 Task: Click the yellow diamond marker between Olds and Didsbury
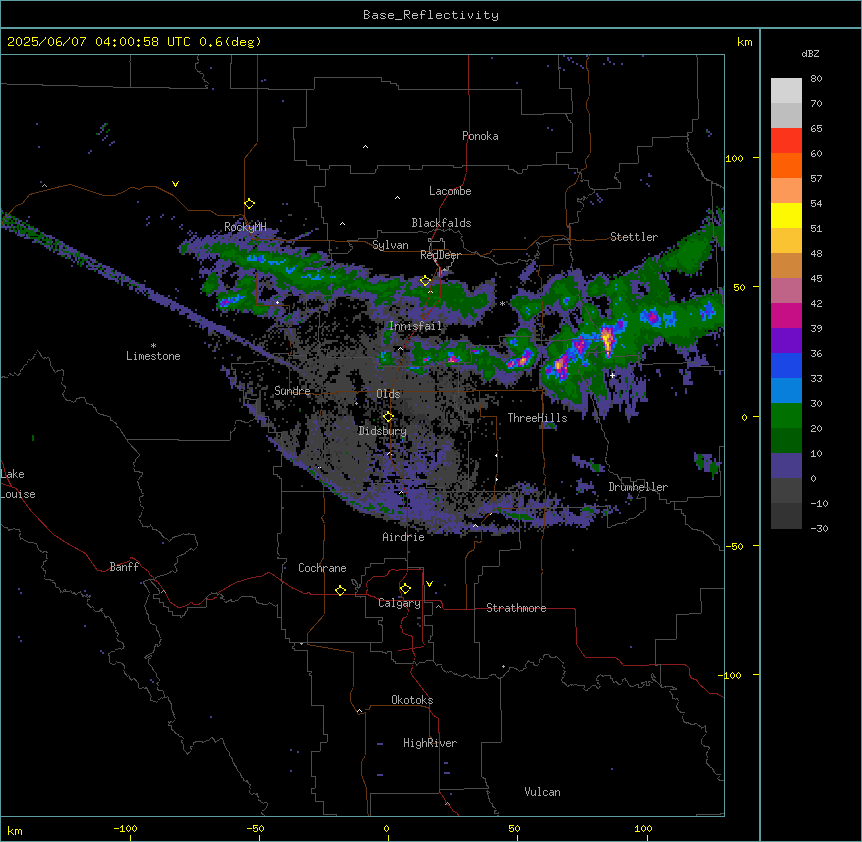(388, 417)
